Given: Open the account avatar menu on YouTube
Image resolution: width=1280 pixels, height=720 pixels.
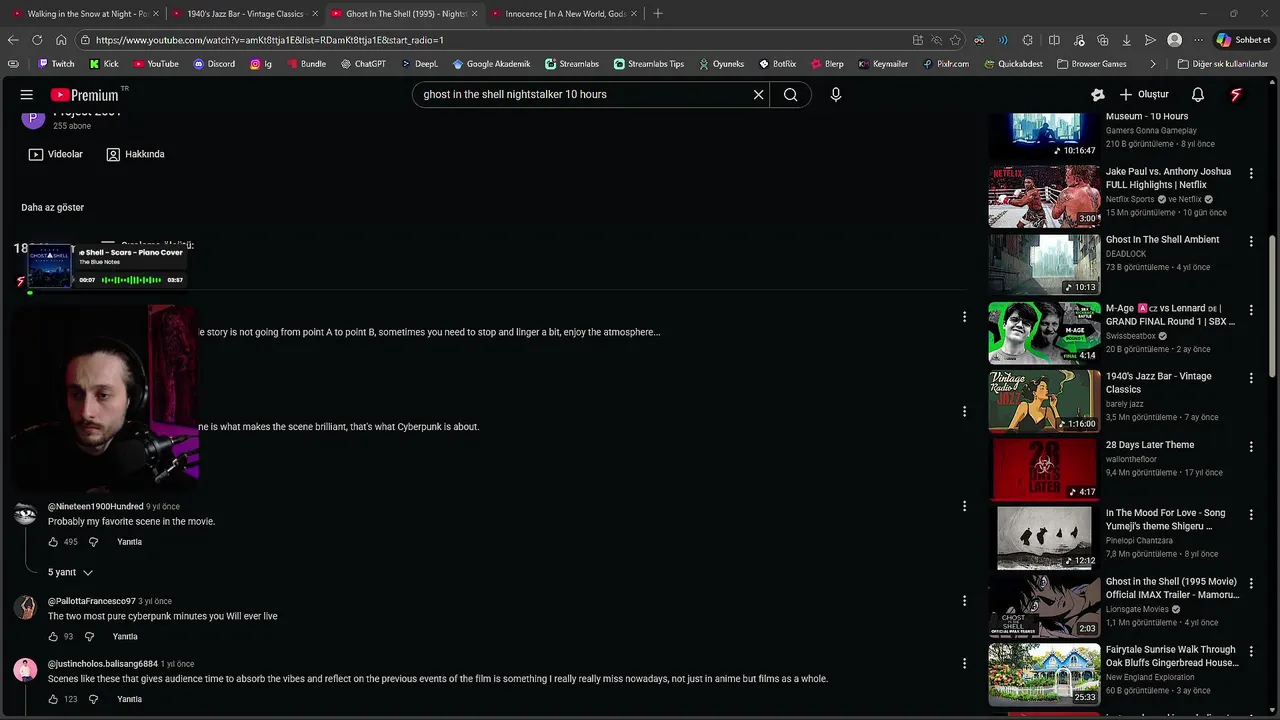Looking at the screenshot, I should point(1236,95).
